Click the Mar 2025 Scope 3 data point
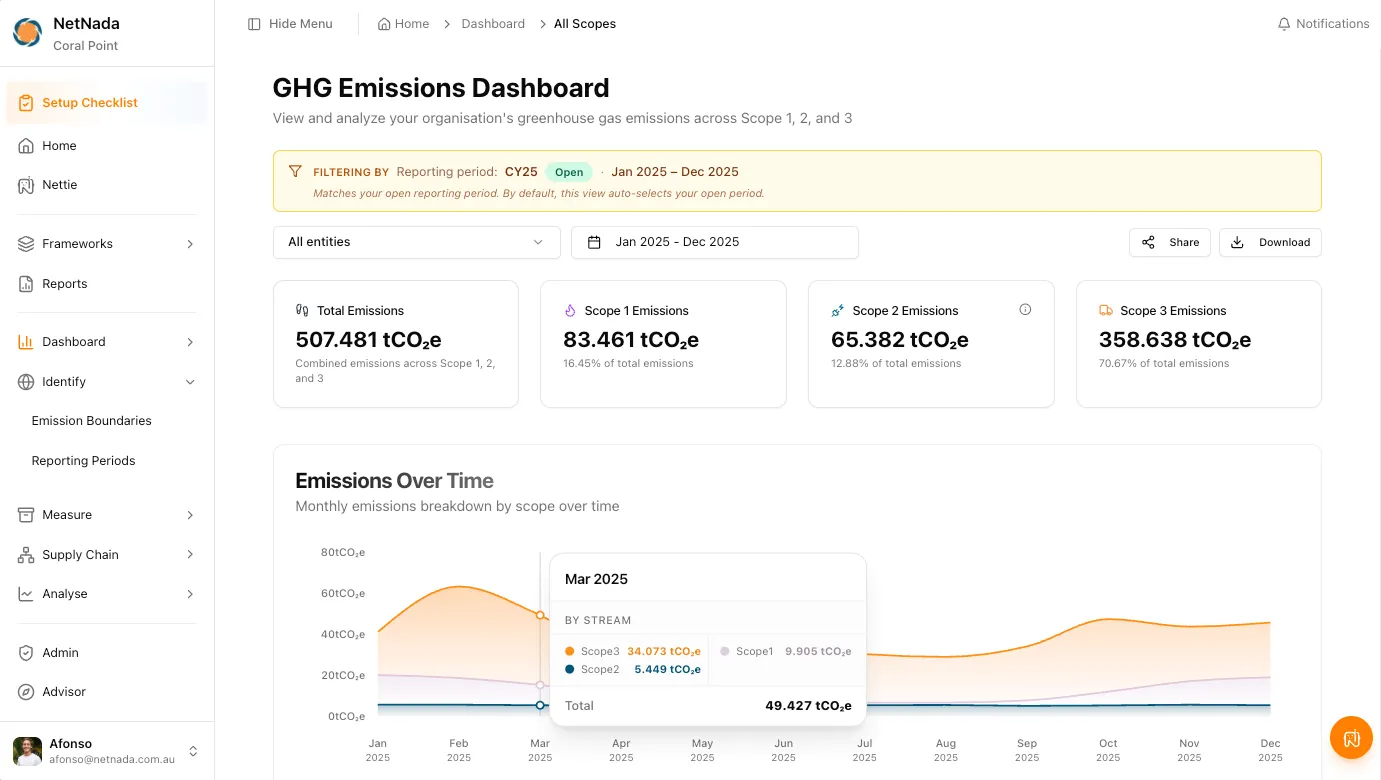 pos(540,615)
